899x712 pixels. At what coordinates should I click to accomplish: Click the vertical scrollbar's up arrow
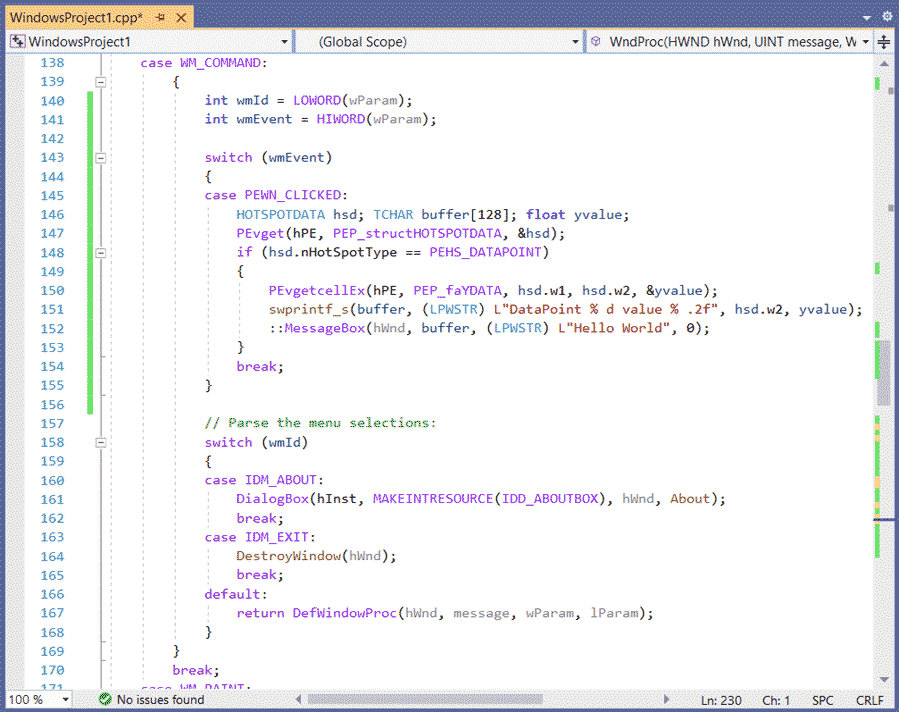884,62
